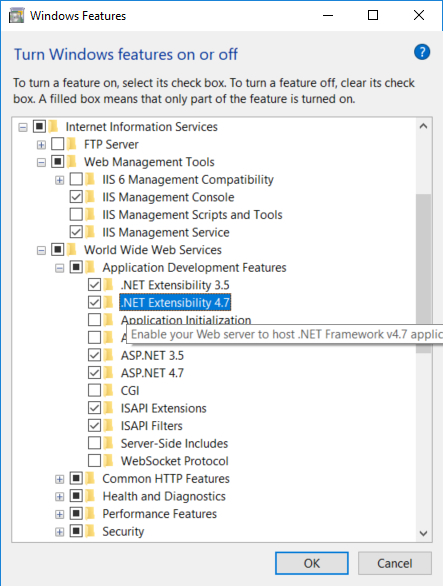This screenshot has height=586, width=443.
Task: Expand Performance Features node
Action: [59, 514]
